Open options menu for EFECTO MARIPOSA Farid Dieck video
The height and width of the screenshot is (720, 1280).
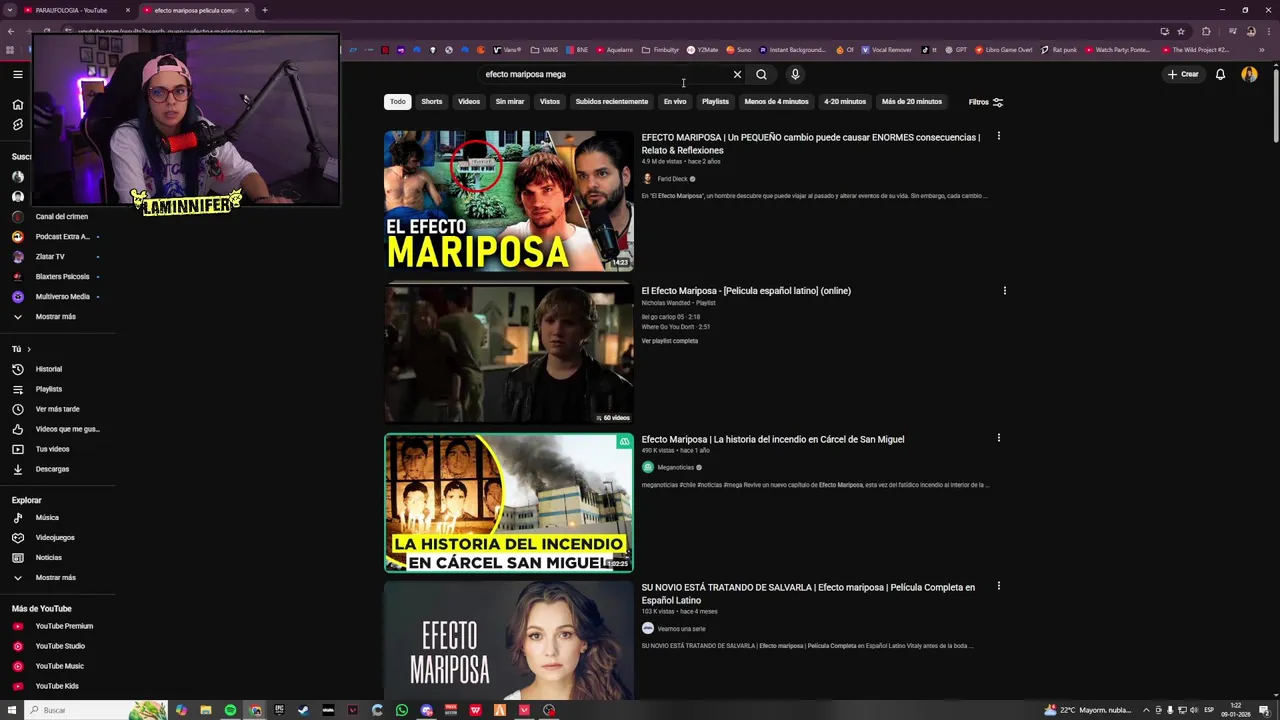[998, 136]
